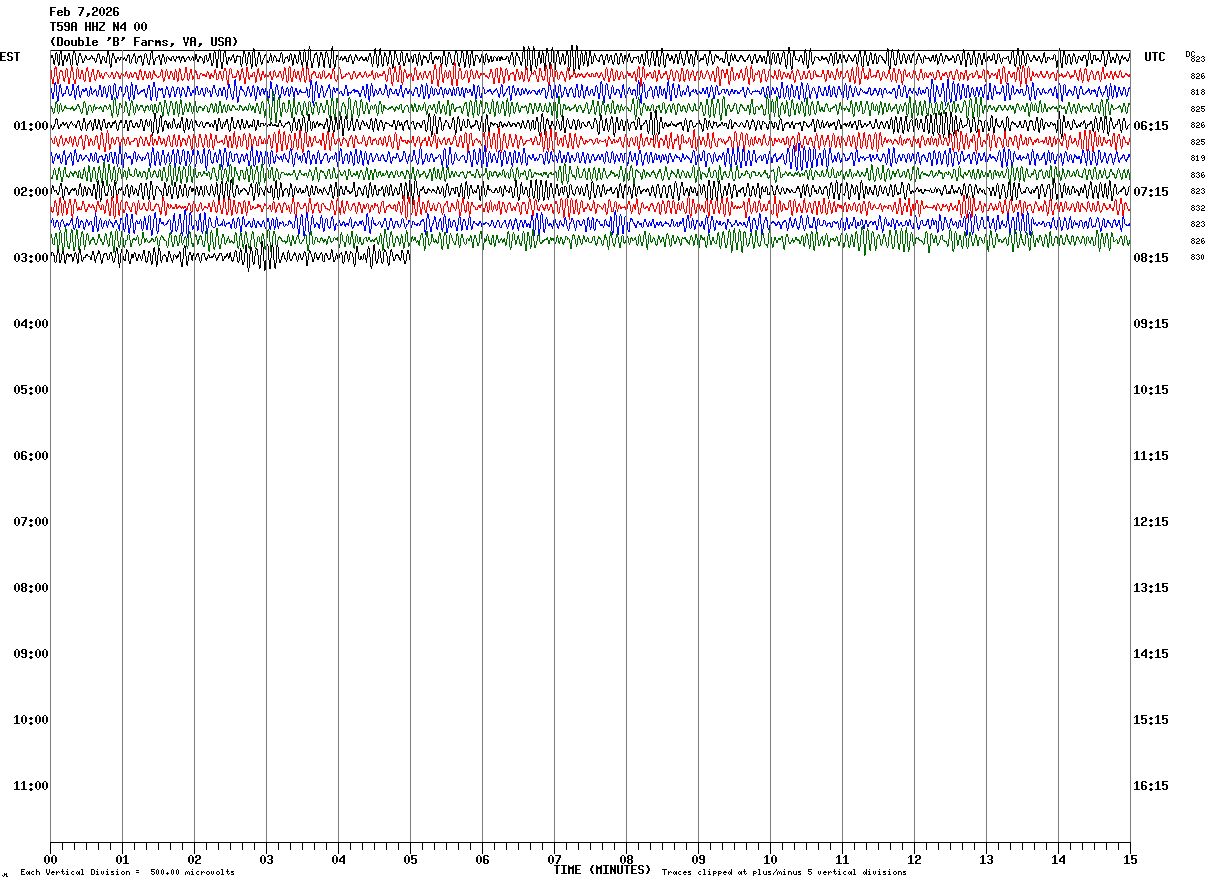The width and height of the screenshot is (1210, 886).
Task: Click the DC offset value '832'
Action: click(1197, 208)
